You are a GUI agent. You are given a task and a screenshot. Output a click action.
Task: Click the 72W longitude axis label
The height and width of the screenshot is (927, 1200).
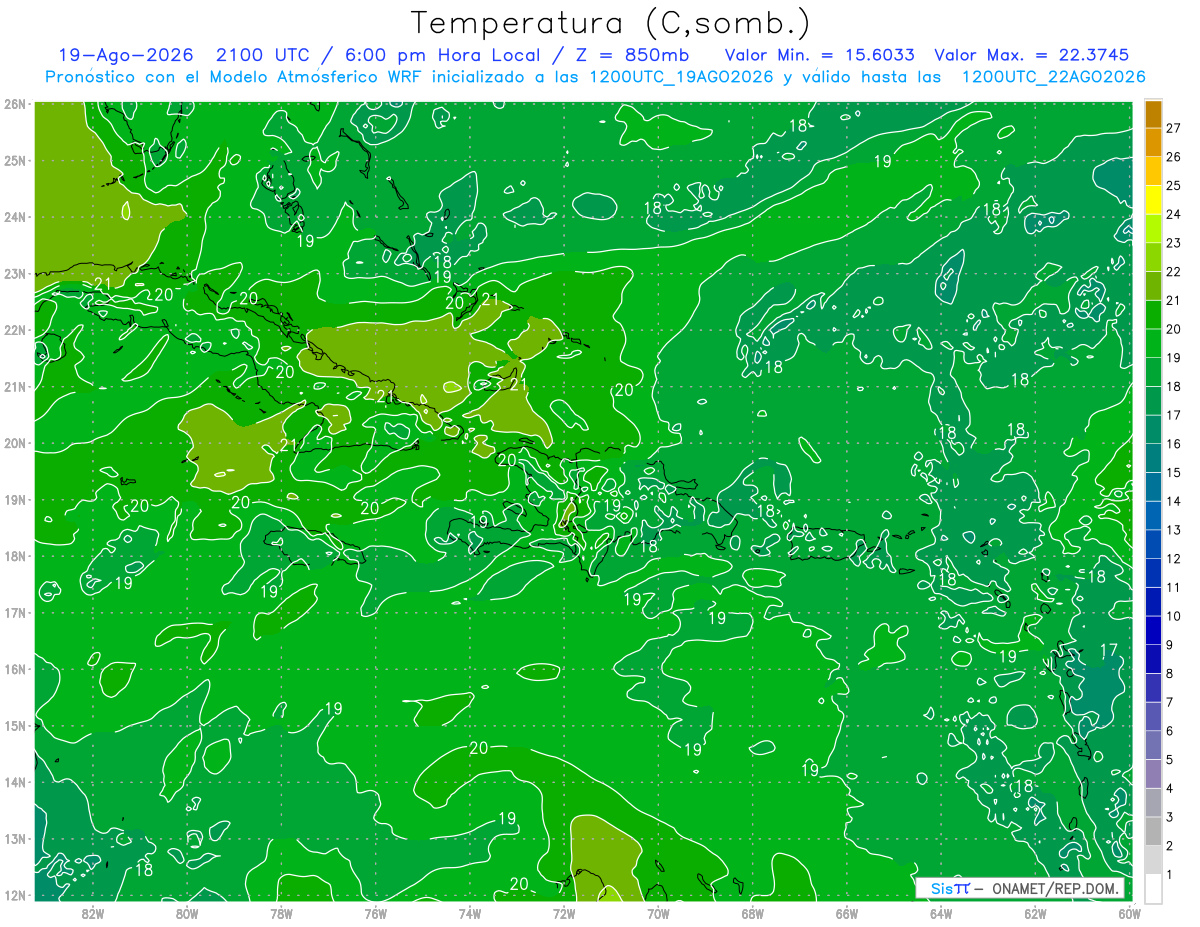coord(564,914)
